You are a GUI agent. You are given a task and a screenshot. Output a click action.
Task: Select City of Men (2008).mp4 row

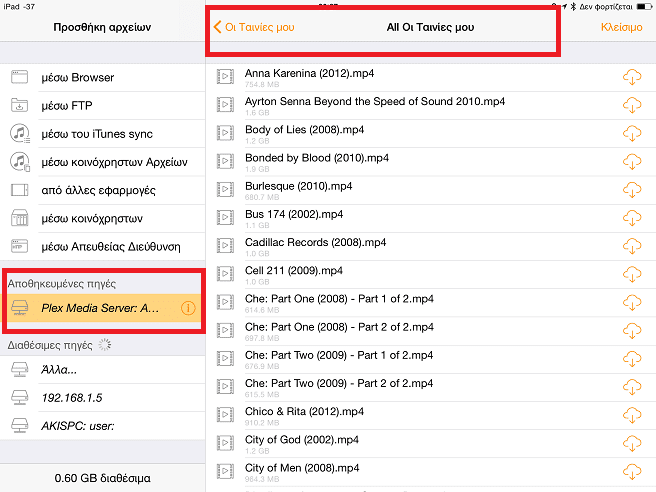431,472
